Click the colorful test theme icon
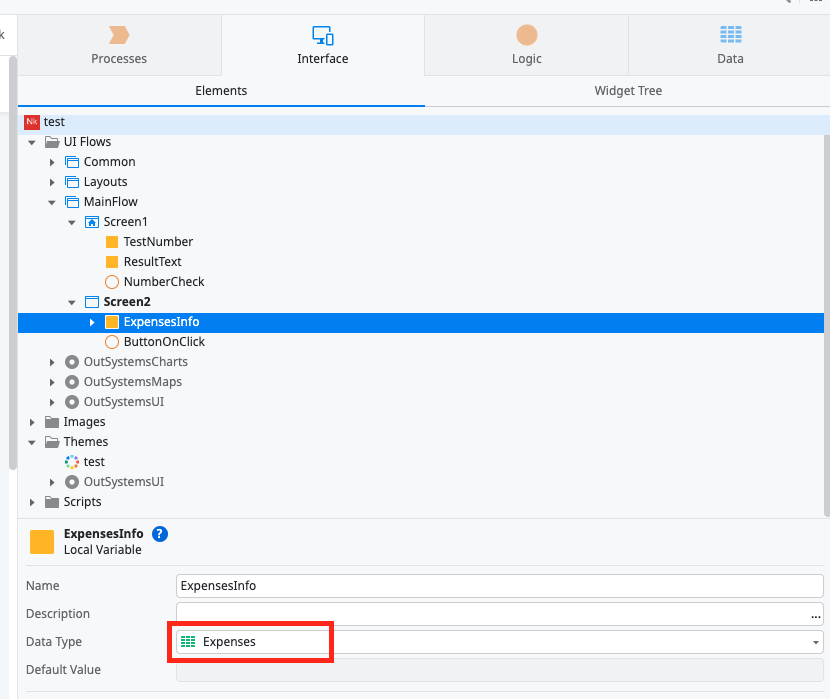The height and width of the screenshot is (699, 830). (x=72, y=462)
